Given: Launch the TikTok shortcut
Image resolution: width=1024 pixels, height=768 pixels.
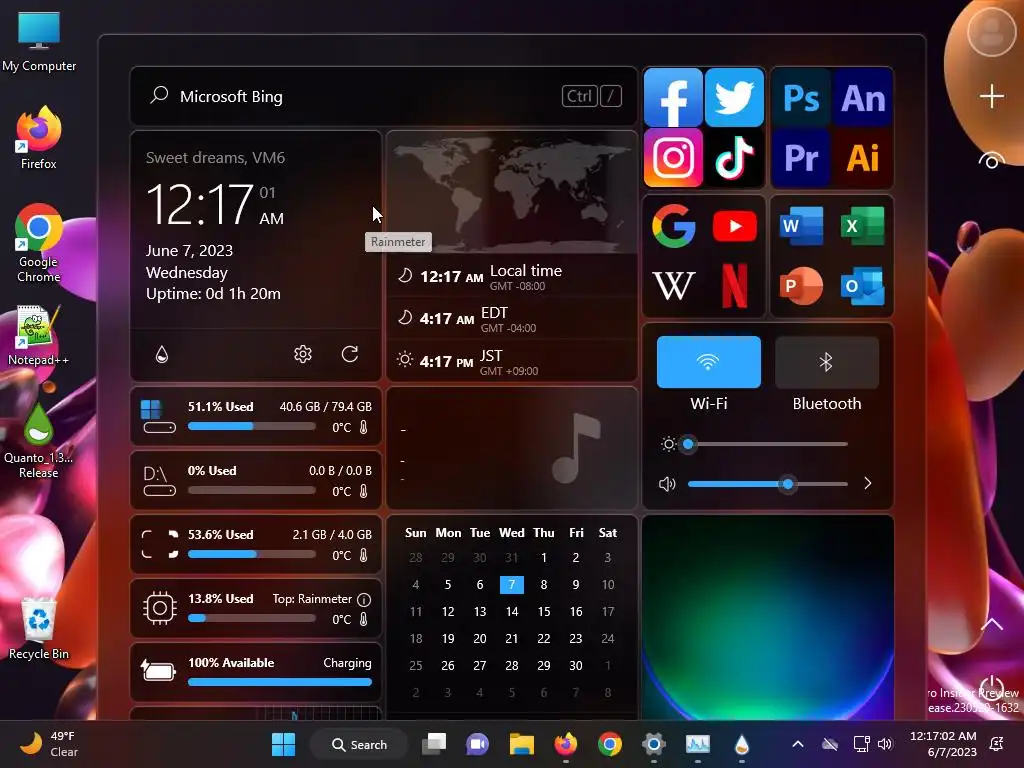Looking at the screenshot, I should point(734,157).
